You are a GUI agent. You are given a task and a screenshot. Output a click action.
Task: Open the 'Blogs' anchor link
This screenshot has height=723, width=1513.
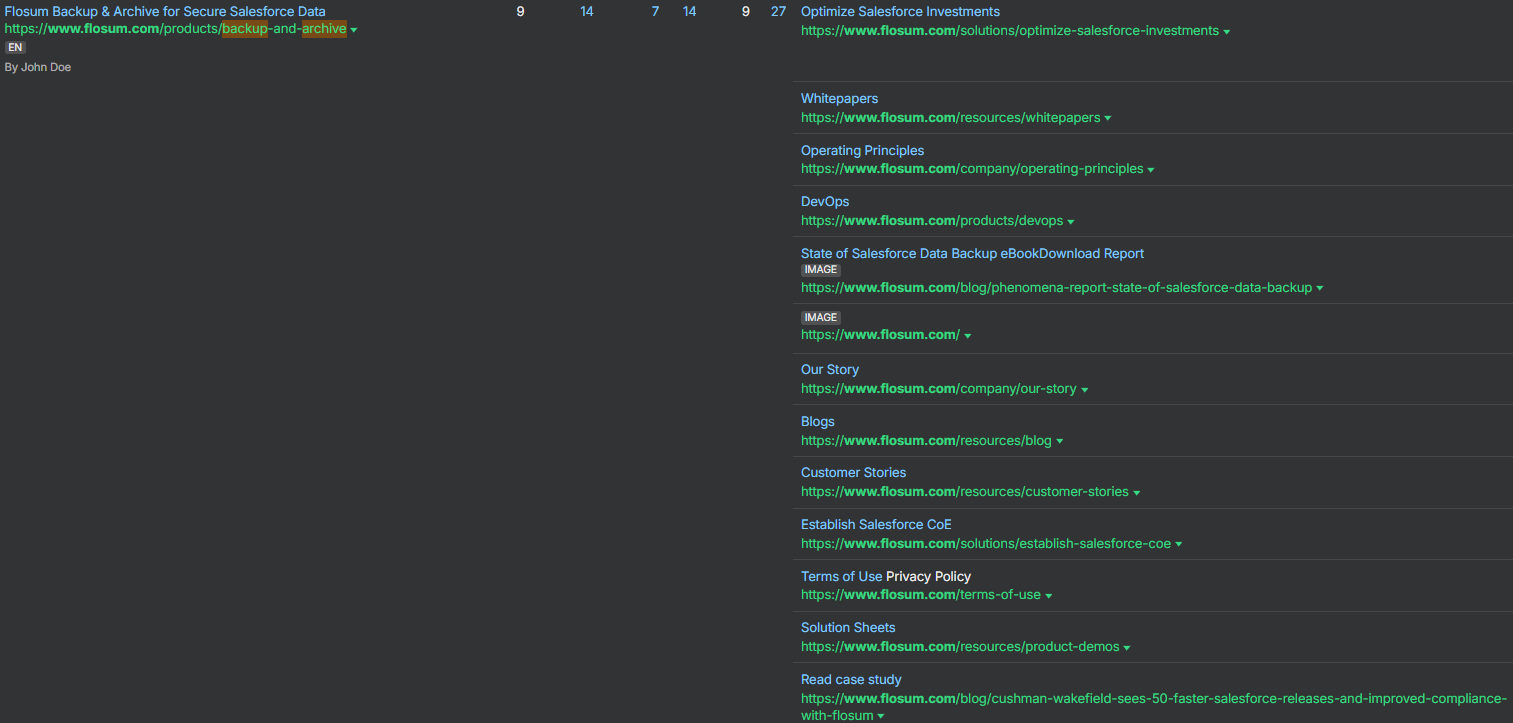point(818,422)
